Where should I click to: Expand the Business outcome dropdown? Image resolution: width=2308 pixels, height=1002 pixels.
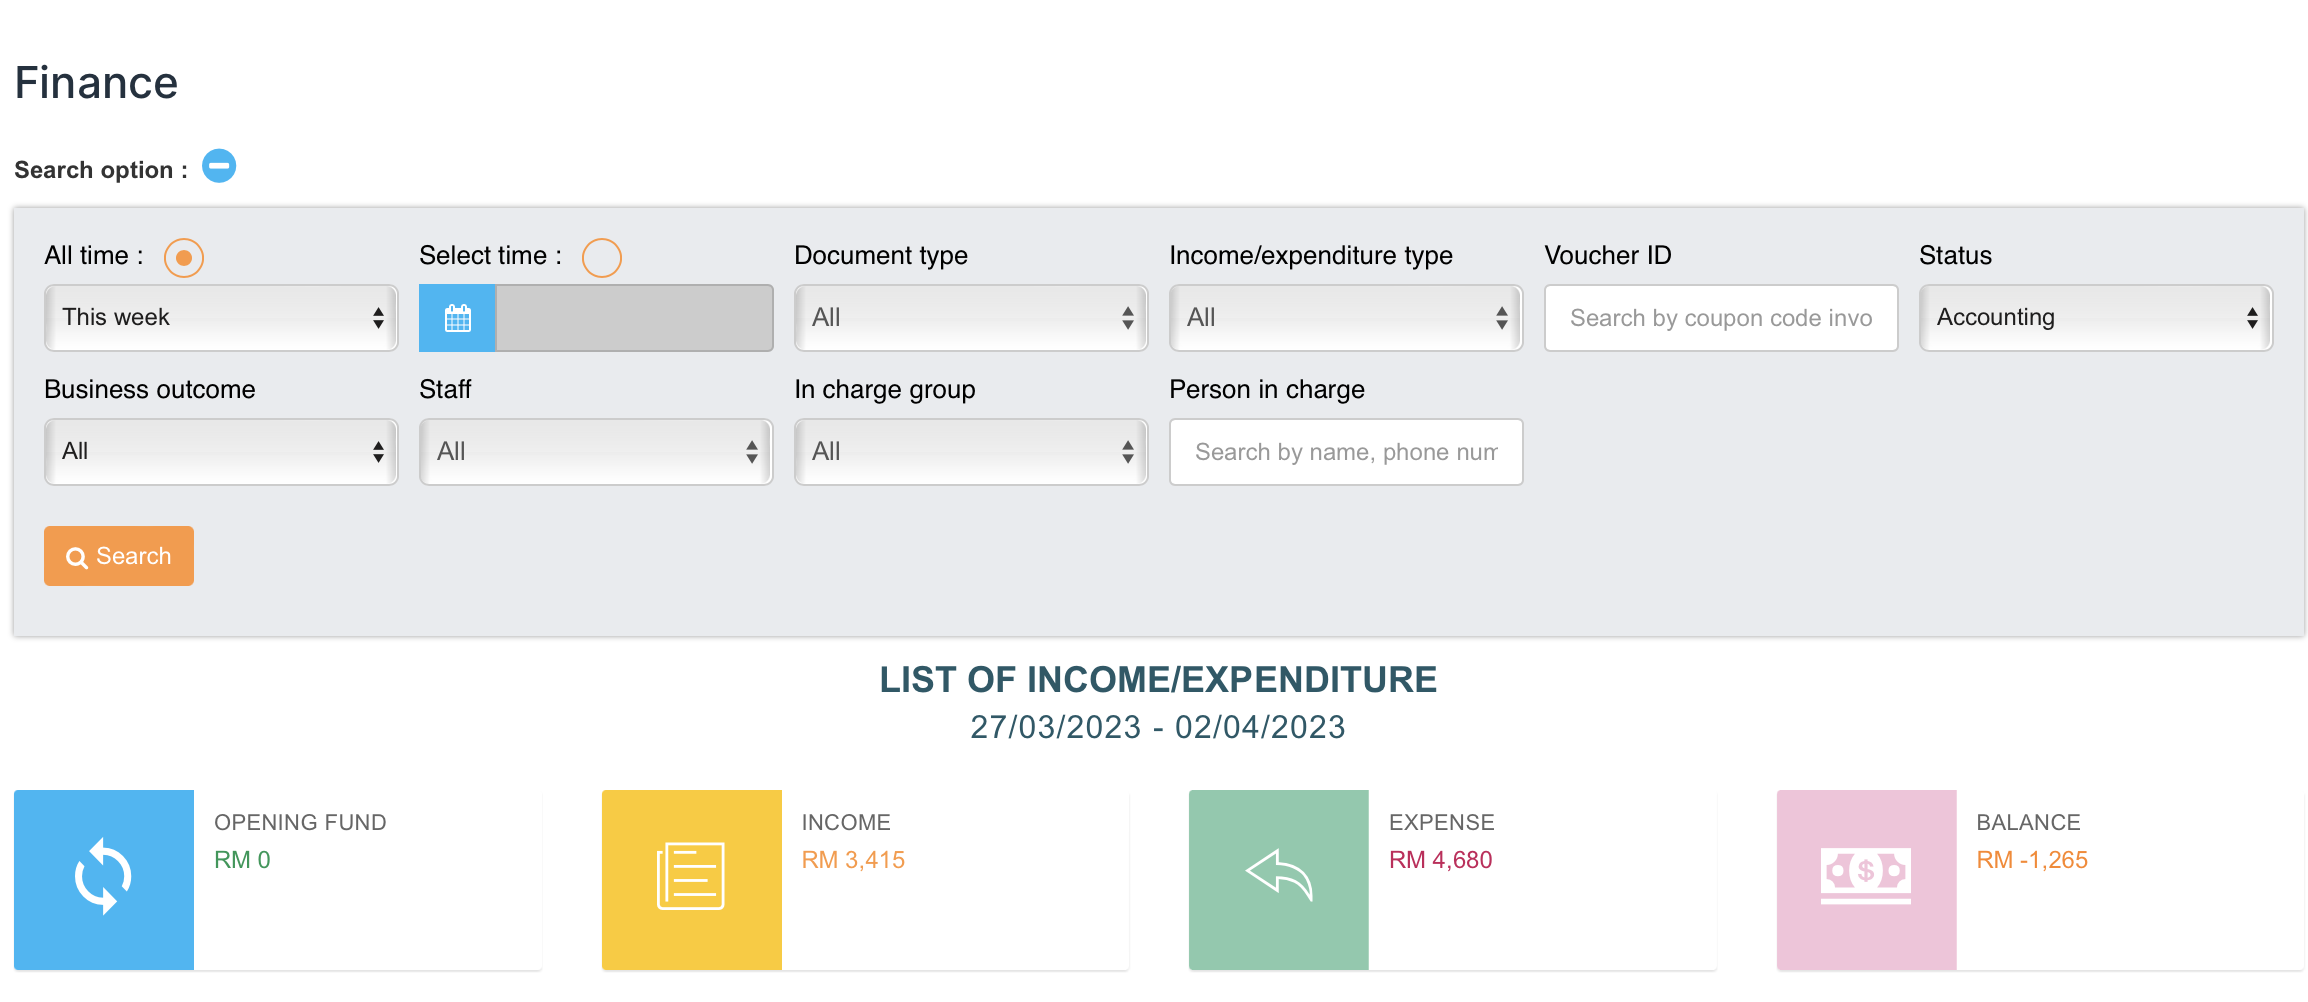[221, 452]
